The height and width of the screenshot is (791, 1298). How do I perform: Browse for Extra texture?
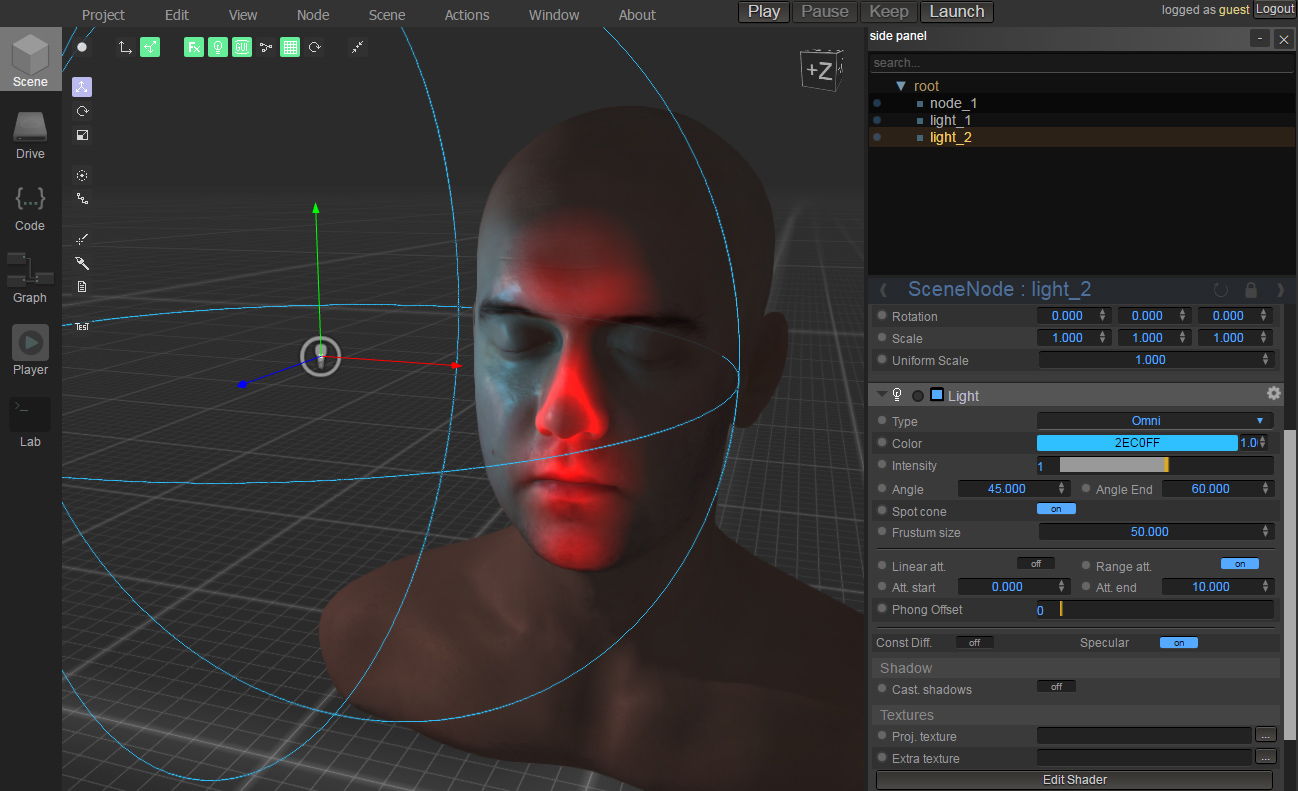coord(1266,757)
